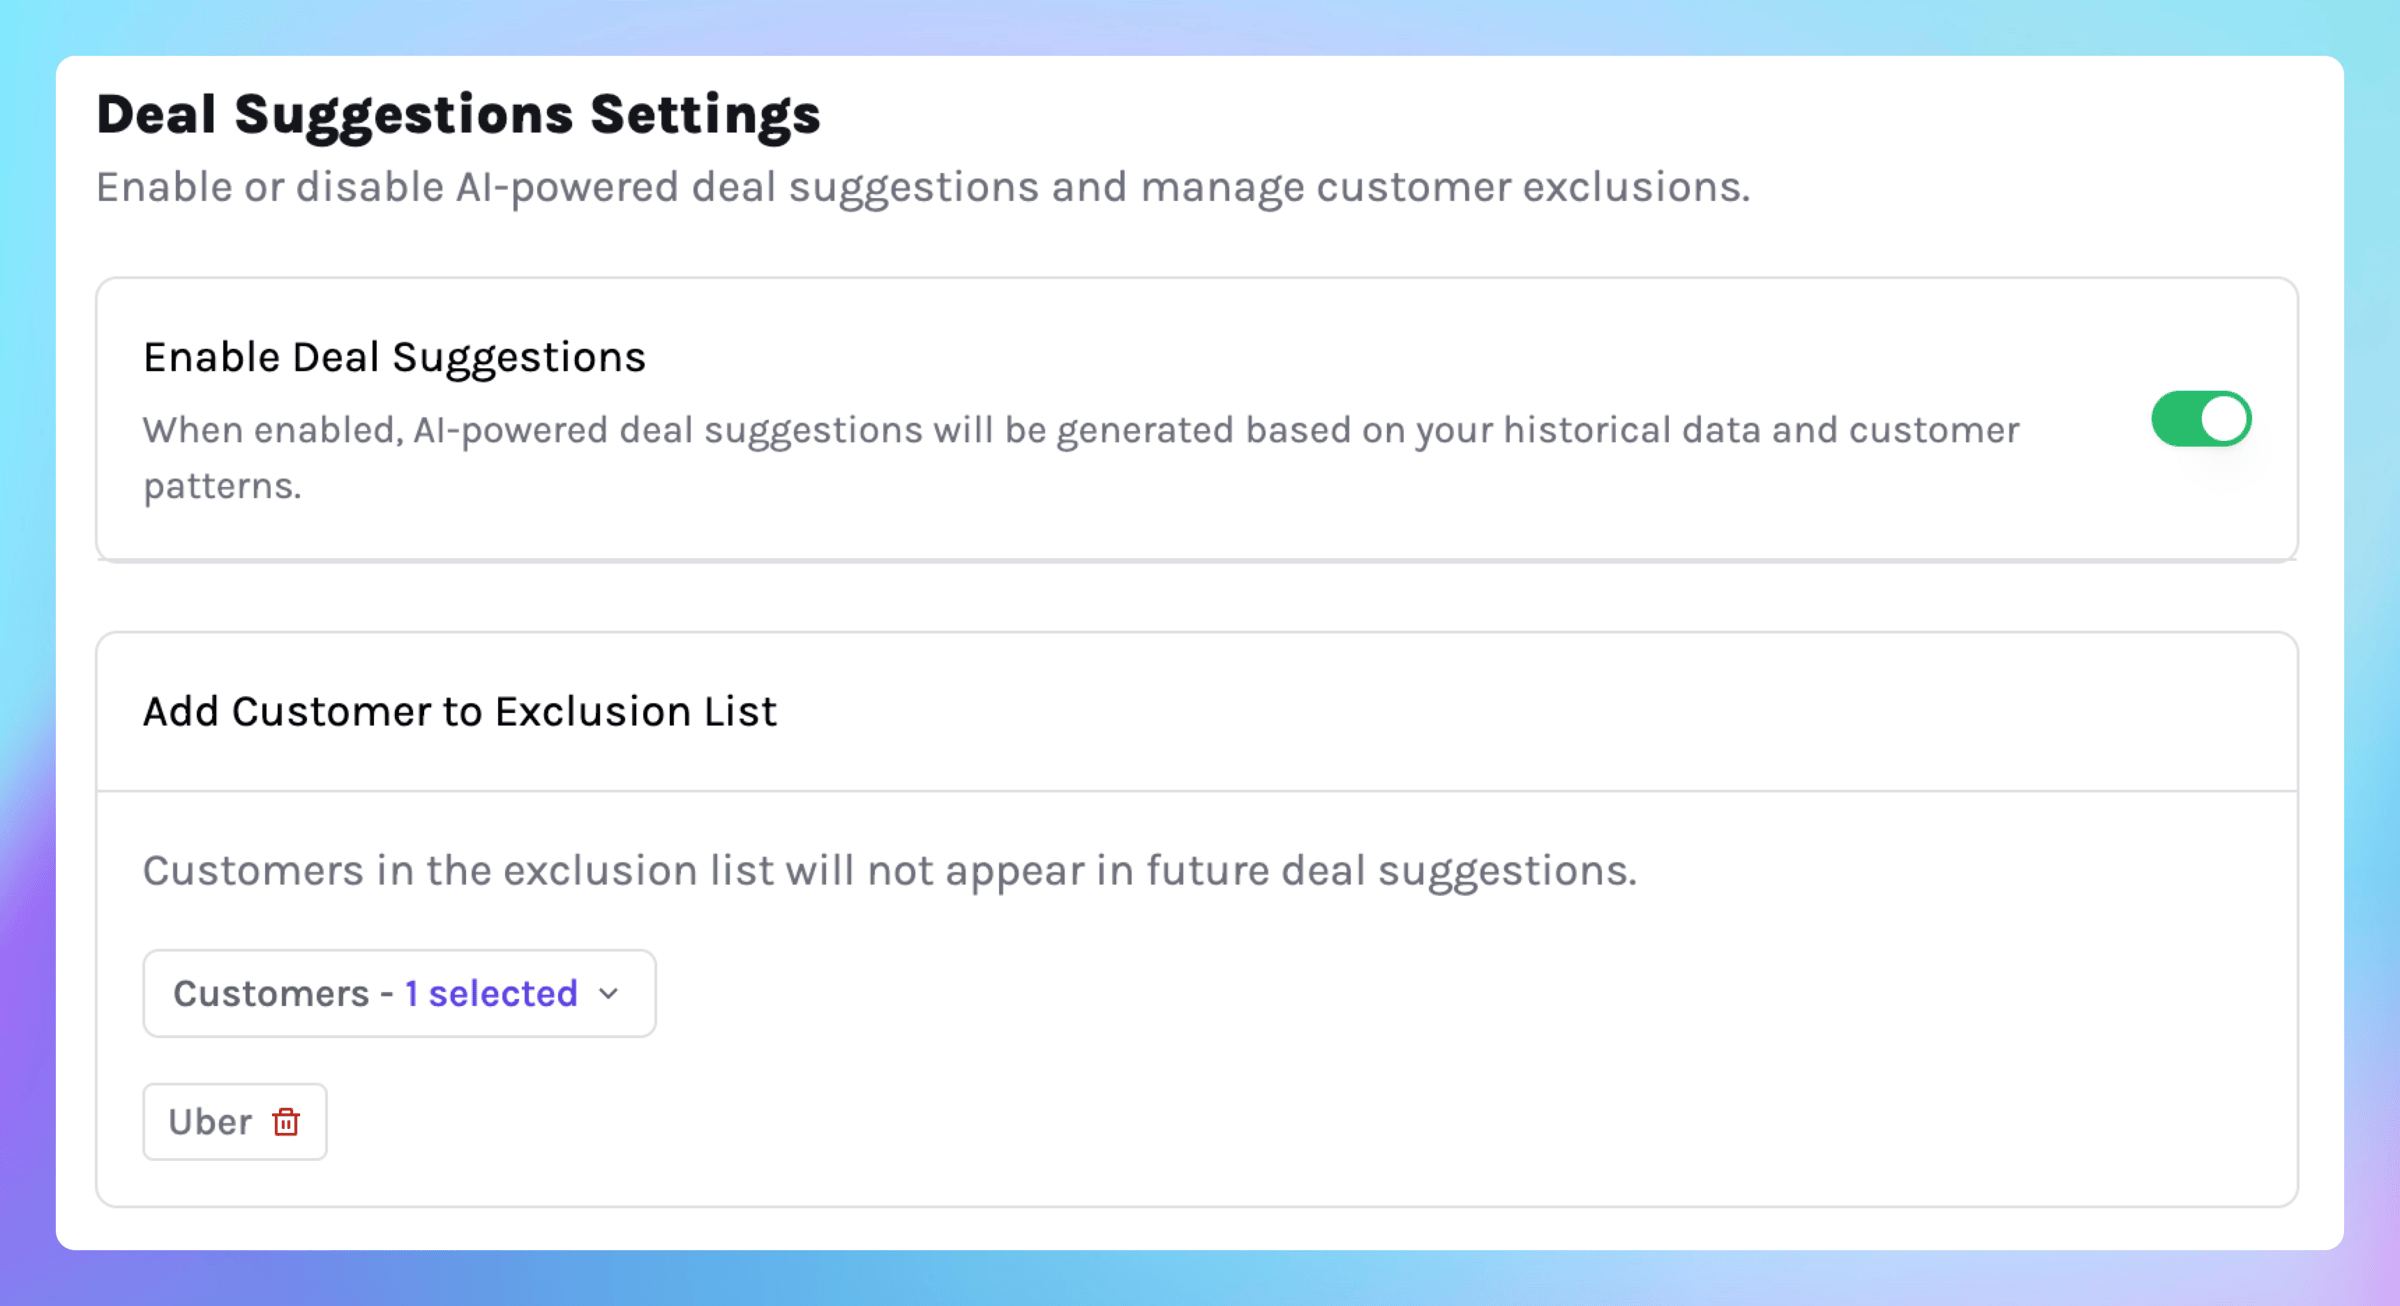Click 'historical data' in the toggle description
The height and width of the screenshot is (1306, 2400).
[x=1631, y=430]
